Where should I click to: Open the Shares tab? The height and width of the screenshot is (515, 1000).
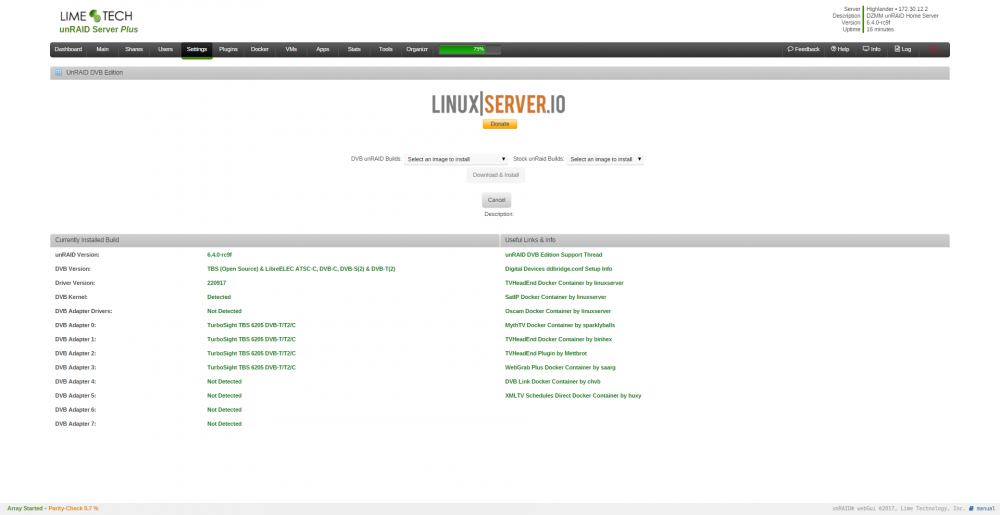tap(134, 49)
